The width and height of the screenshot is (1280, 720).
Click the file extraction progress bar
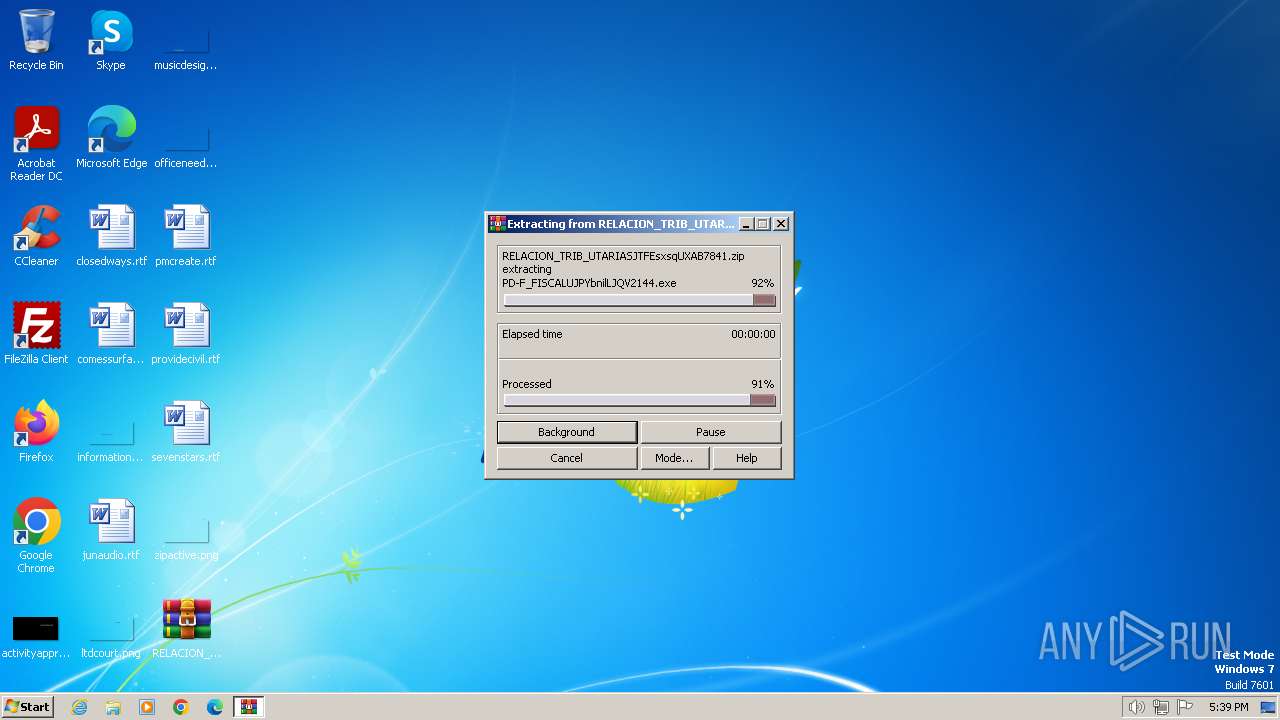point(639,300)
